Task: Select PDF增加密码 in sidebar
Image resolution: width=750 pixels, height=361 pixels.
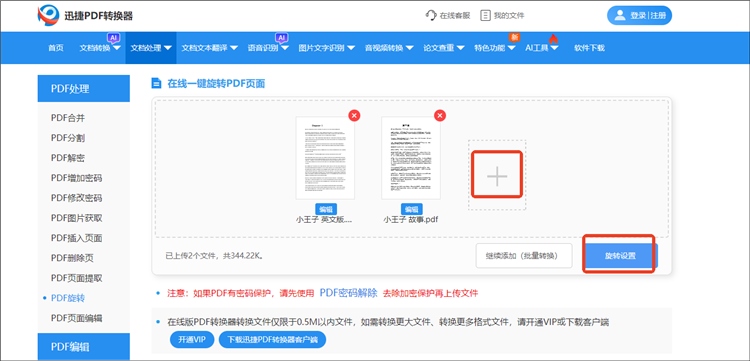Action: (77, 178)
